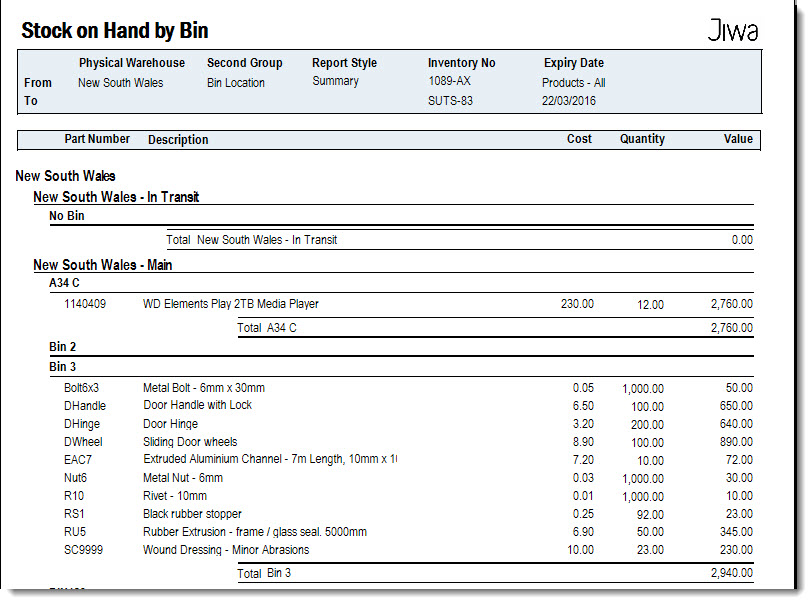Click 'Sliding Door wheels' description

click(190, 442)
